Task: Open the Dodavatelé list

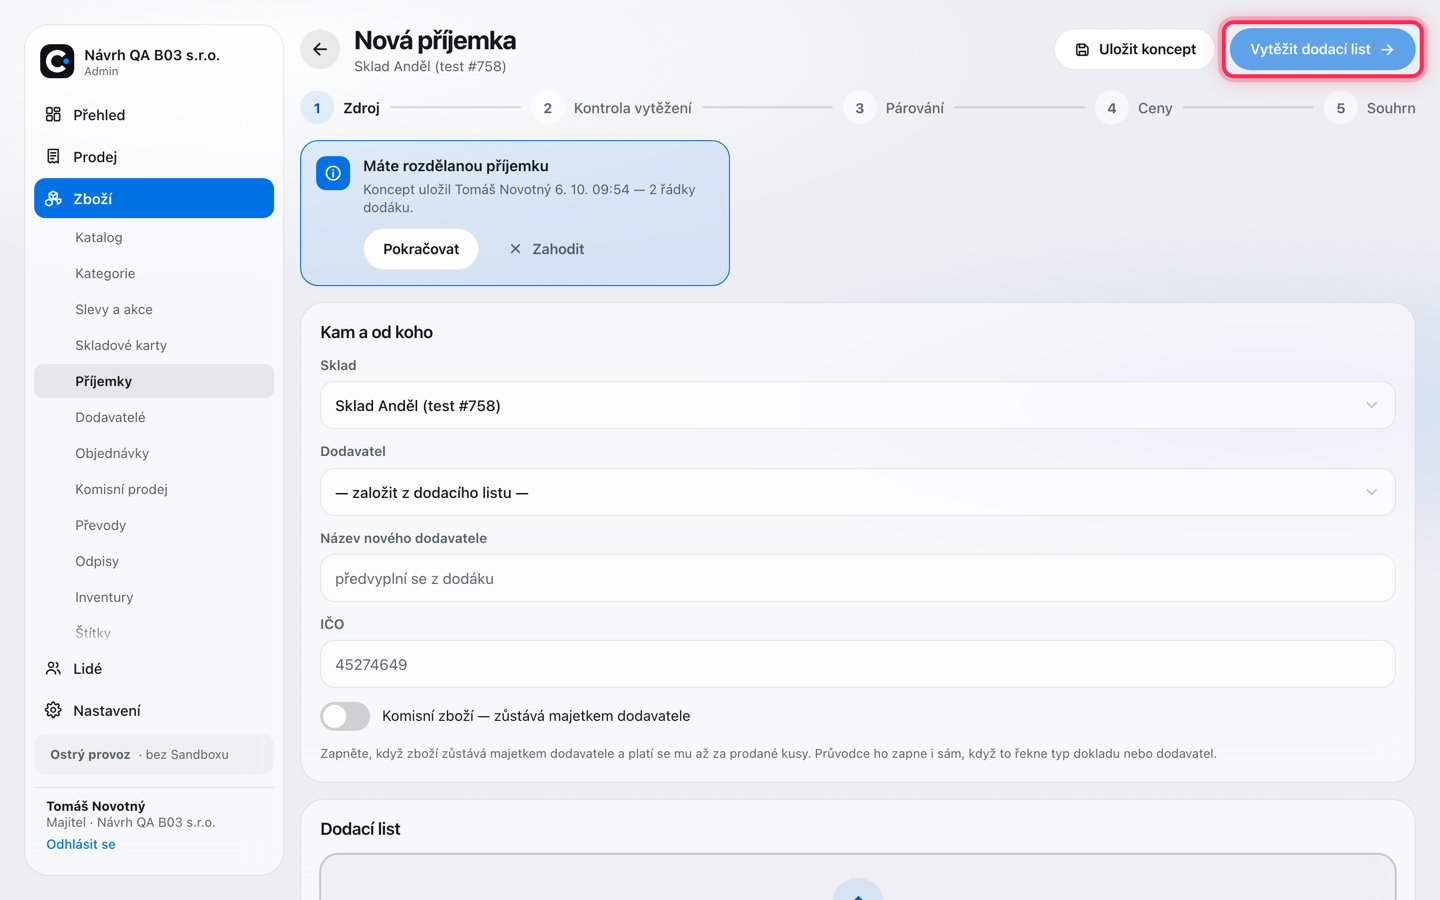Action: click(154, 417)
